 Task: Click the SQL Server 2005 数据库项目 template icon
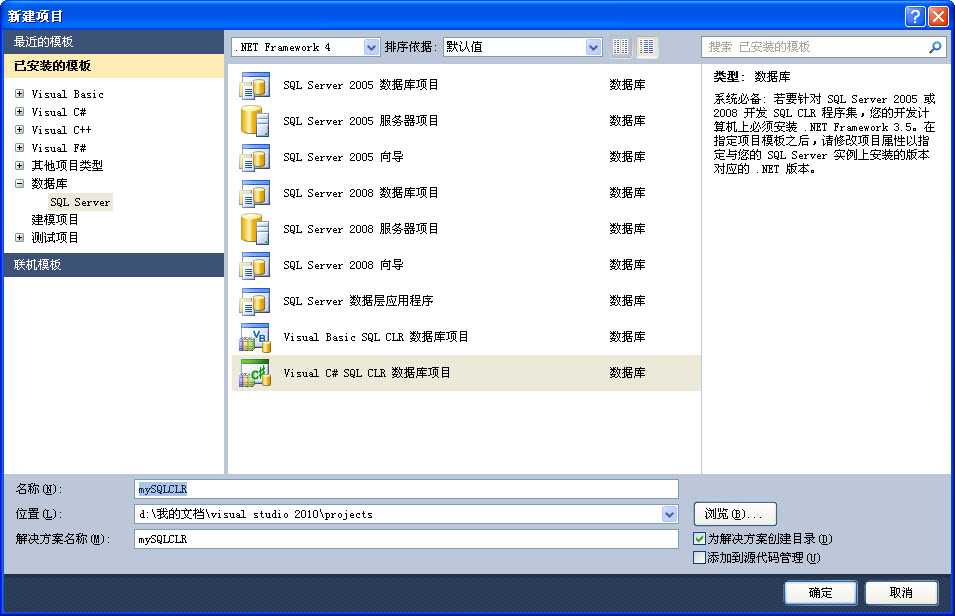255,85
